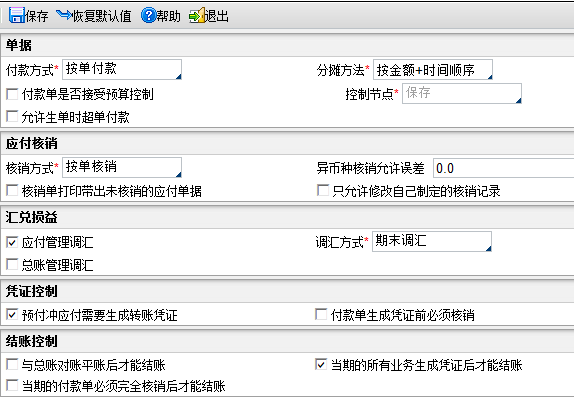This screenshot has width=574, height=397.
Task: Enable 付款单生成凭证前必须核销 checkbox
Action: click(321, 315)
